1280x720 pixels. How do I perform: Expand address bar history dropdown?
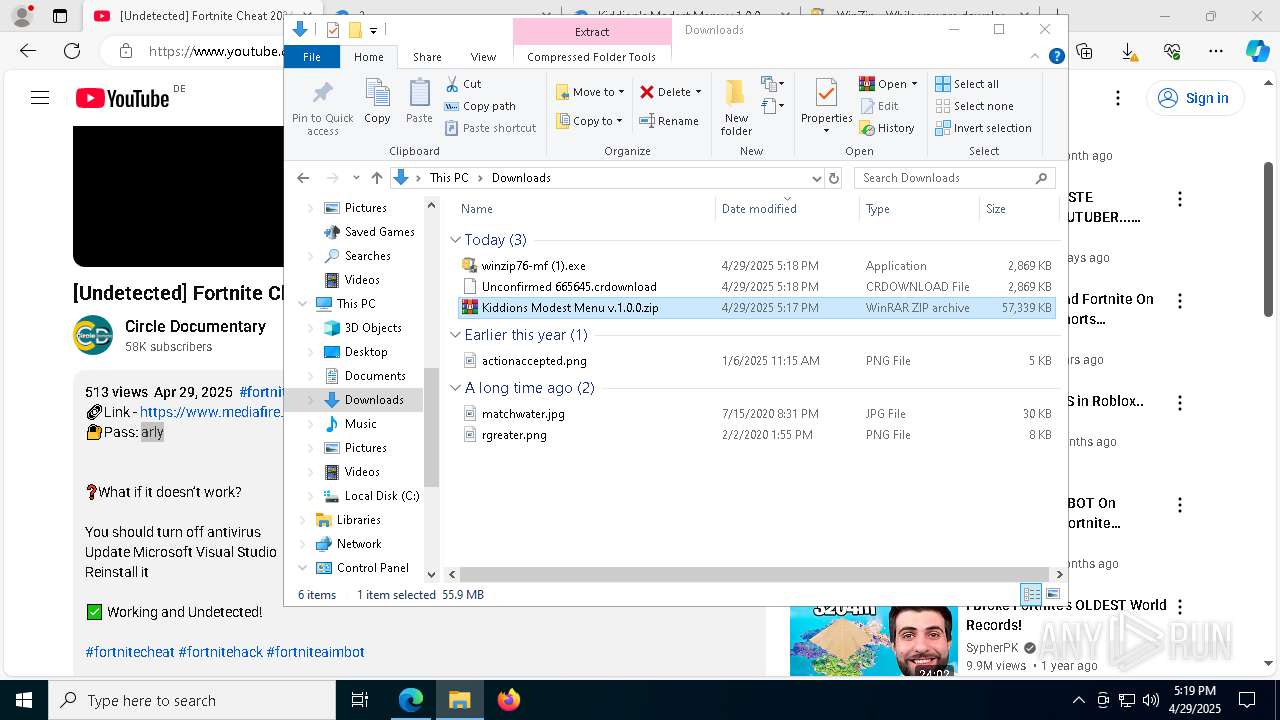[816, 178]
